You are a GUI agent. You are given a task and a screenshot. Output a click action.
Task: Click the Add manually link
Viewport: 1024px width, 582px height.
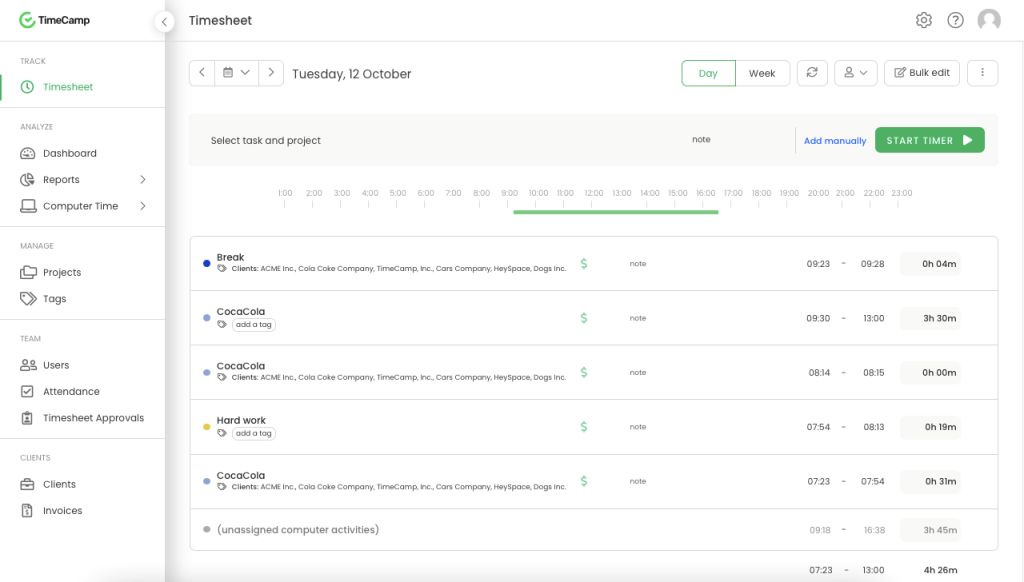[x=835, y=141]
